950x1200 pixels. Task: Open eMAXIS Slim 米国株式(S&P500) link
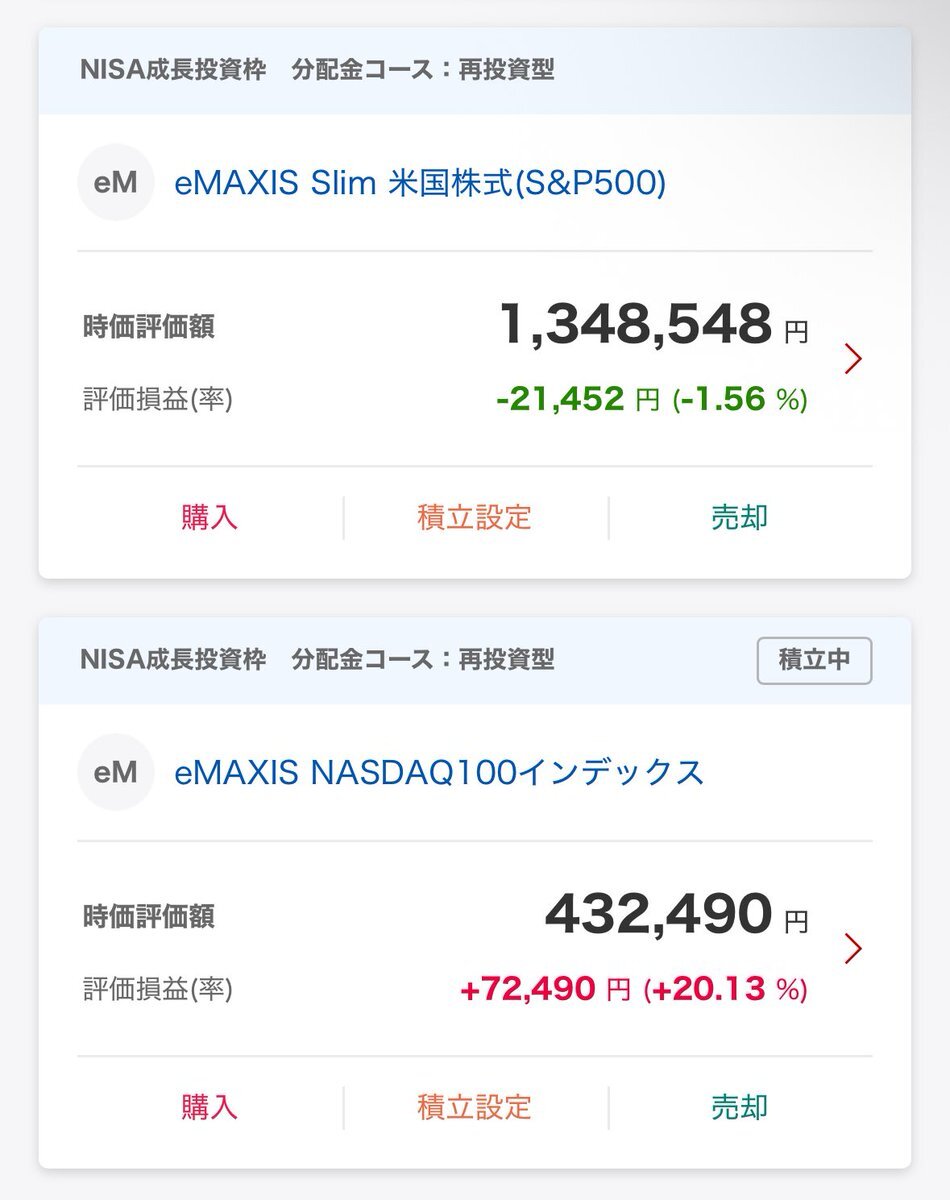(x=420, y=183)
